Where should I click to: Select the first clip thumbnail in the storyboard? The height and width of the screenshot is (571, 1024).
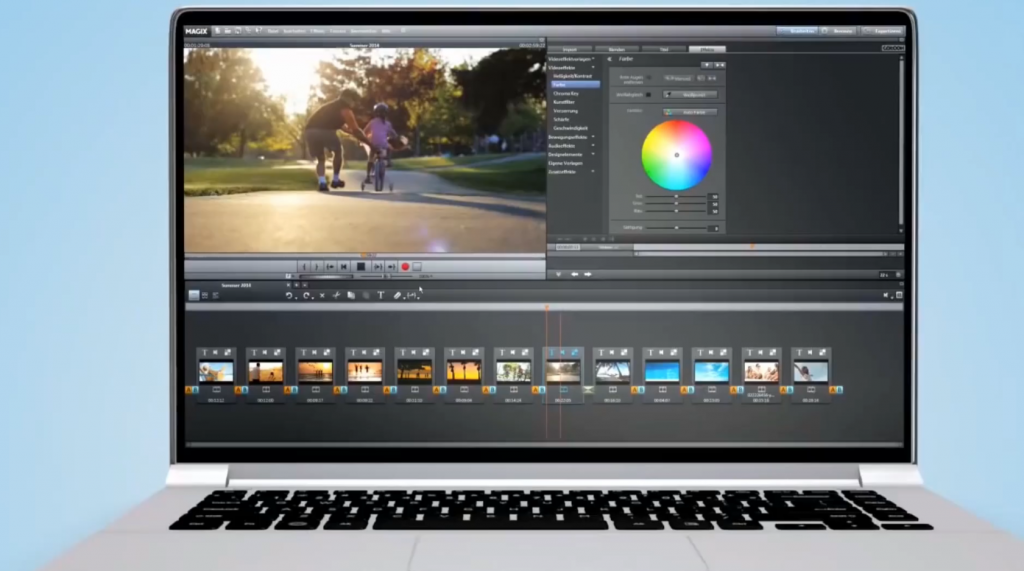click(x=215, y=371)
